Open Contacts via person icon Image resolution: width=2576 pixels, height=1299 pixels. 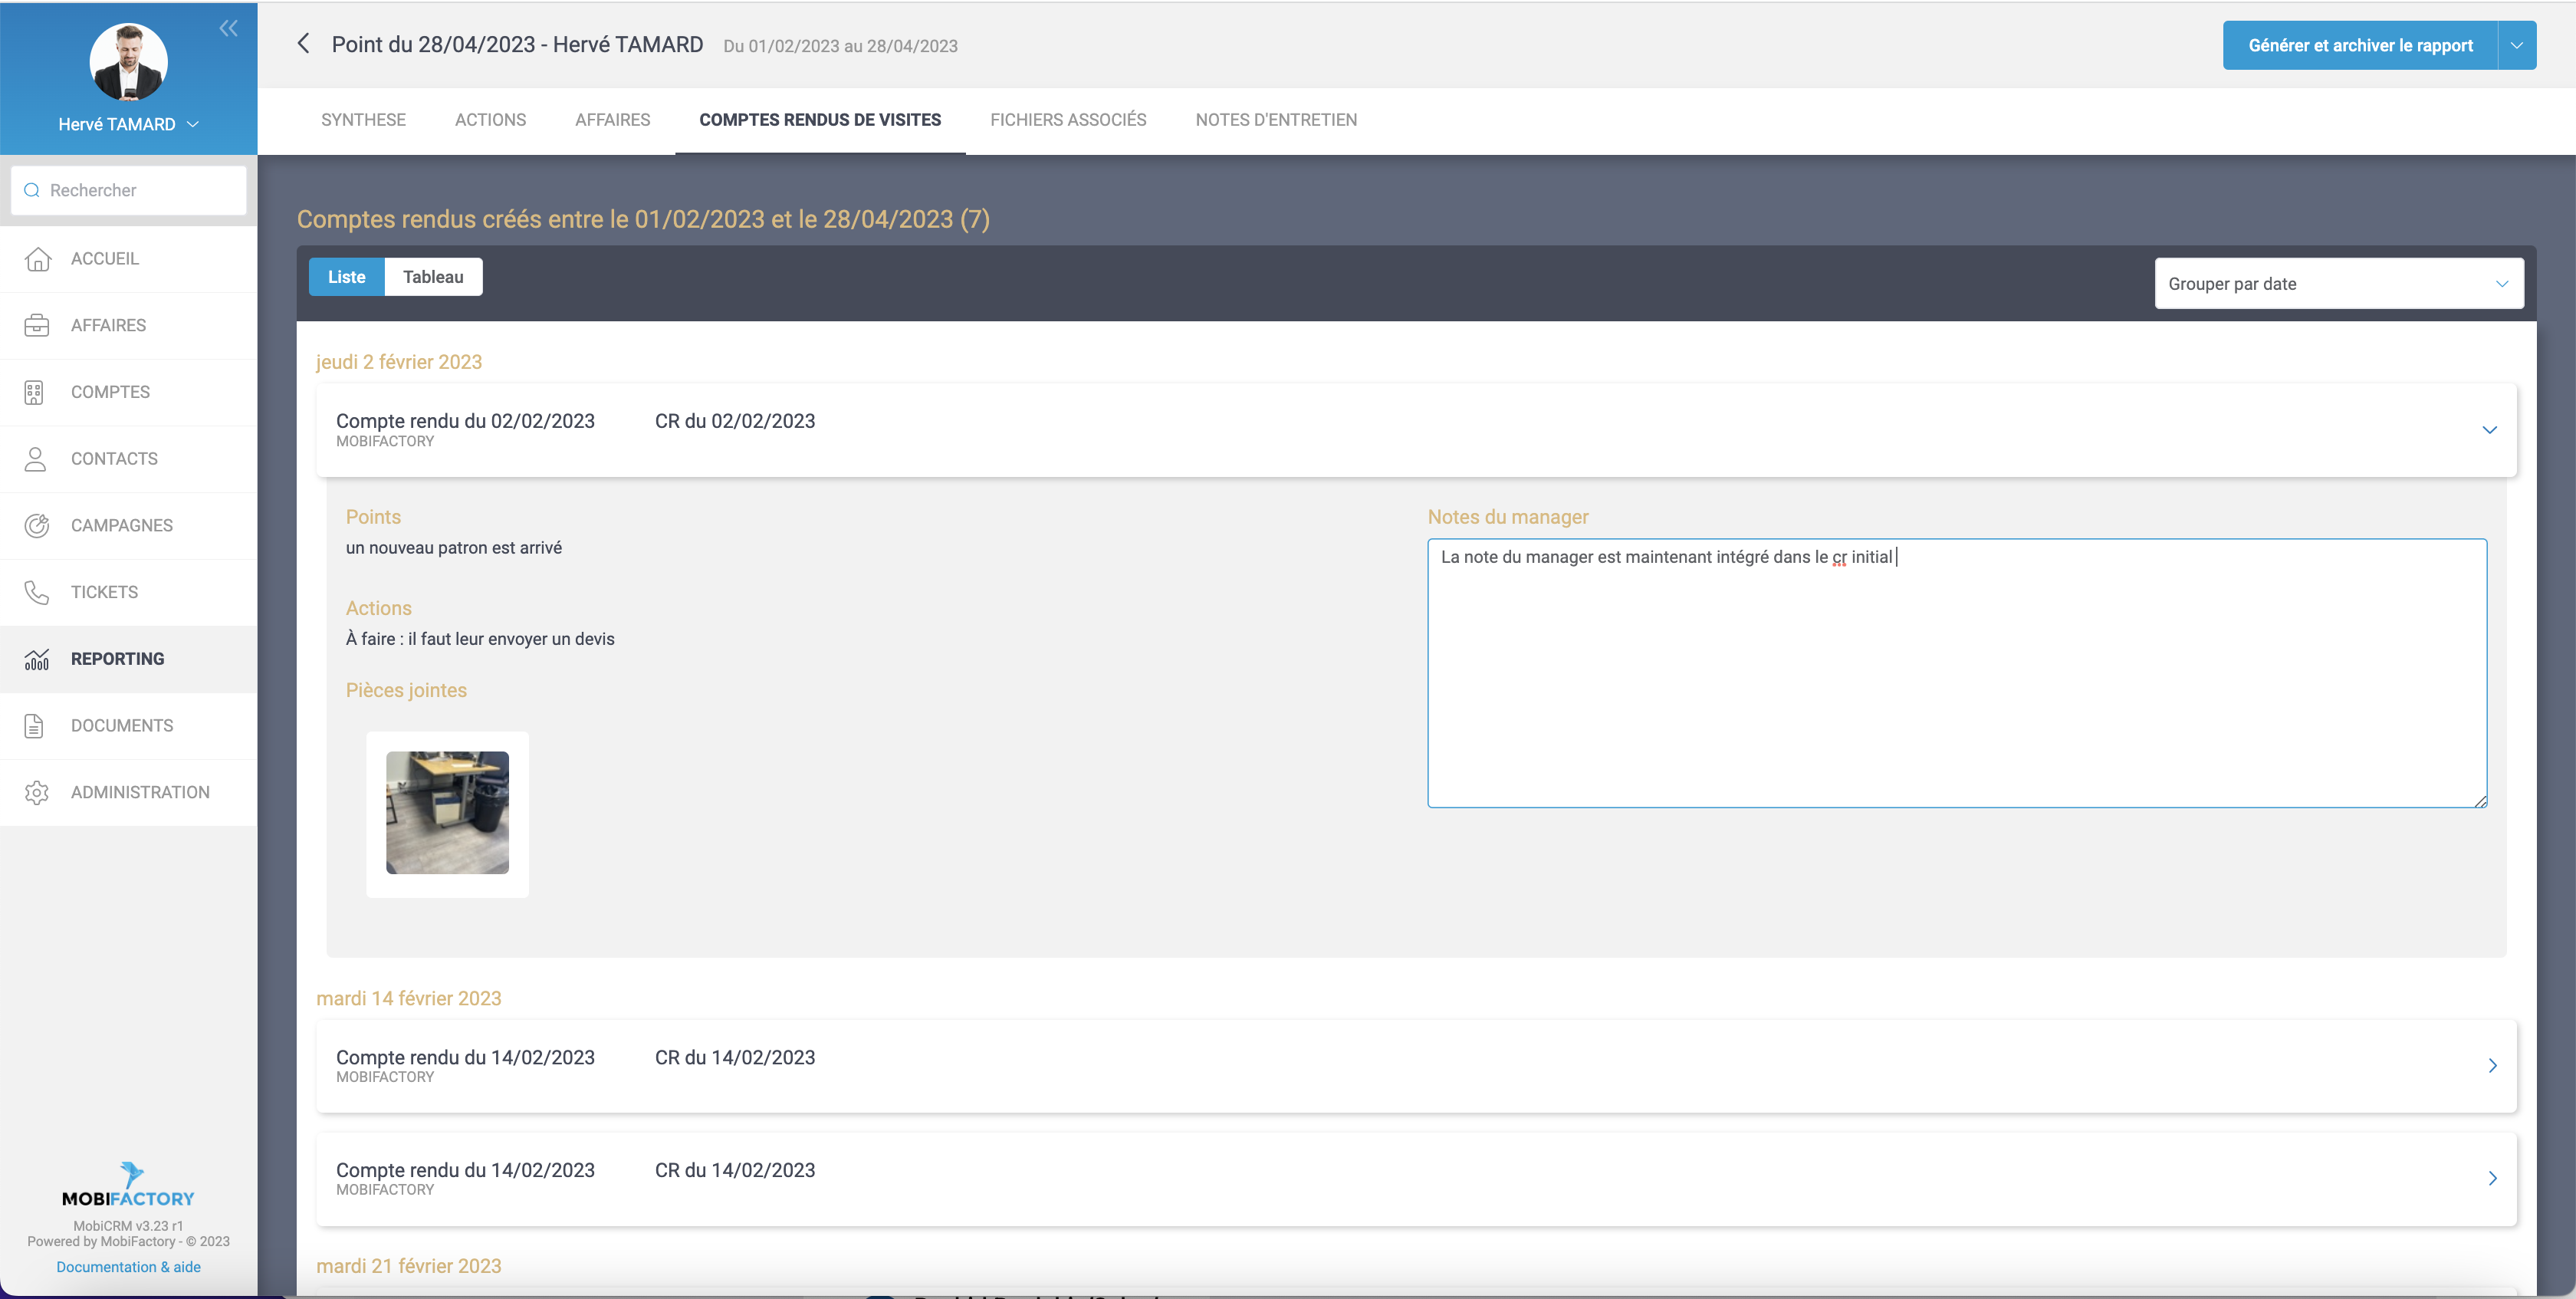point(36,459)
